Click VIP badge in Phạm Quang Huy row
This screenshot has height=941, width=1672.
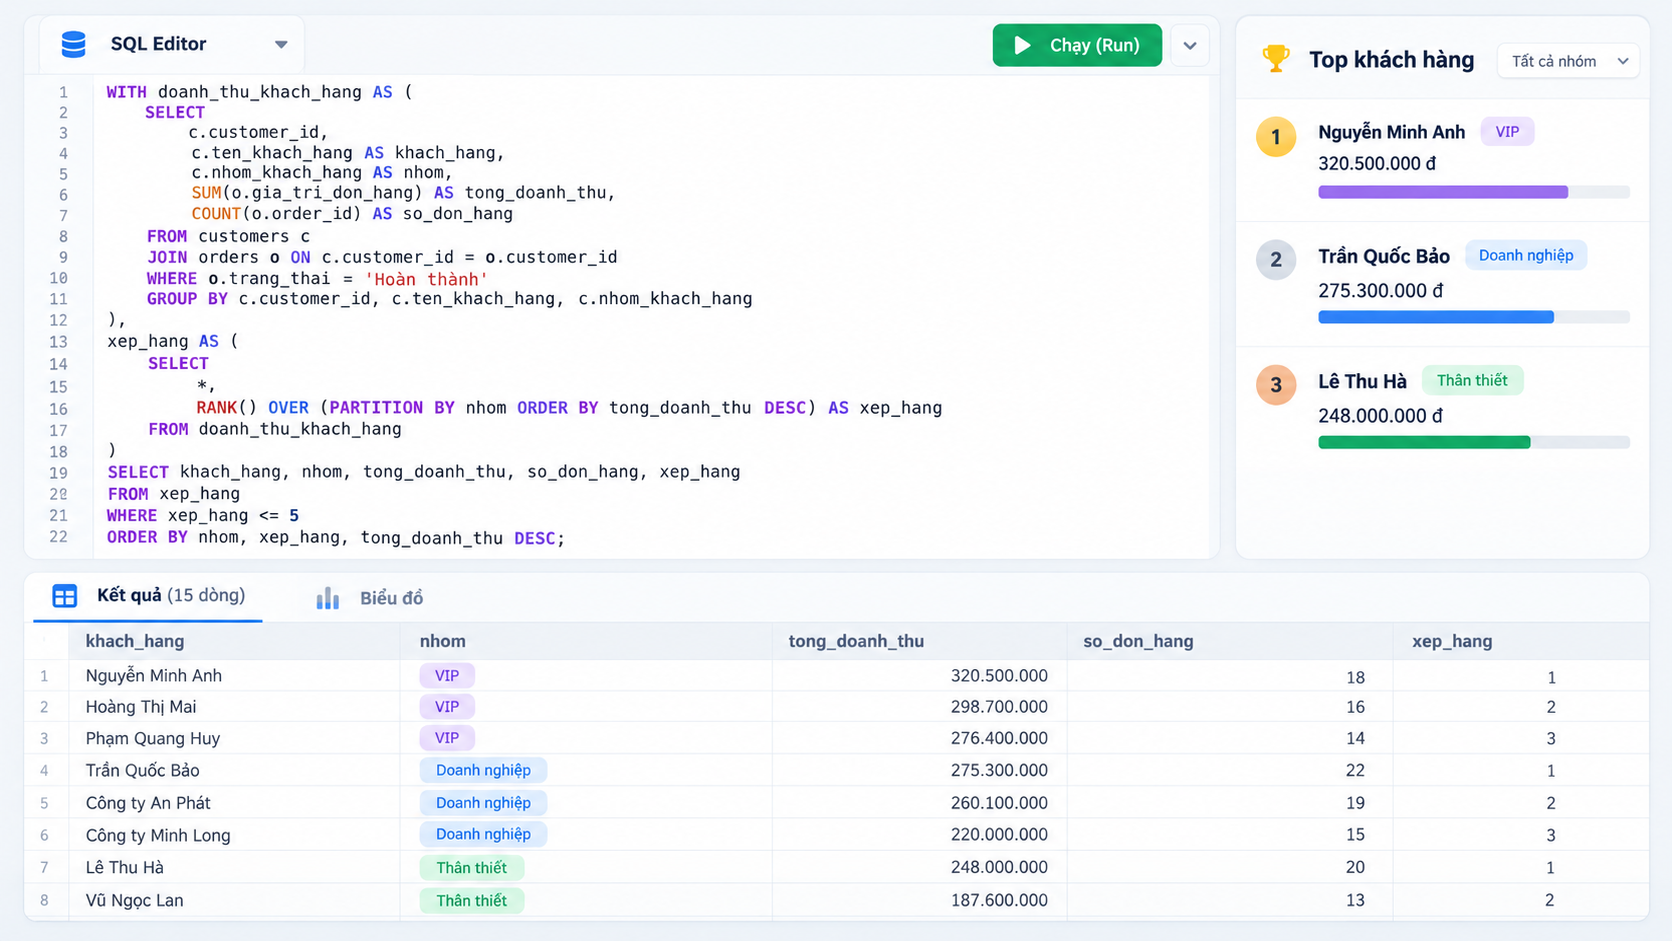(x=447, y=738)
